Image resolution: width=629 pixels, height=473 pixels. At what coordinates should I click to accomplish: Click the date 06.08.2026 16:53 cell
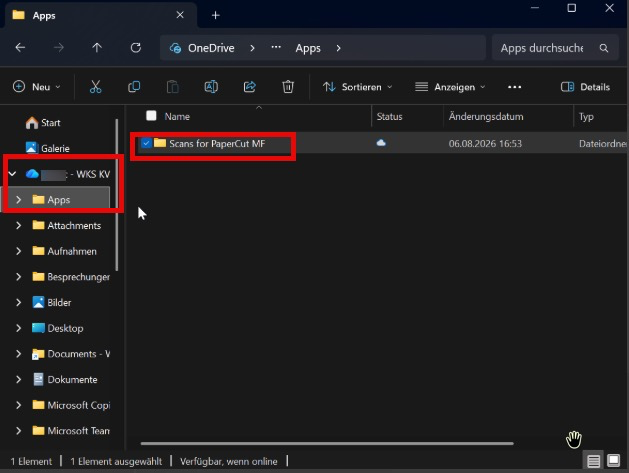pos(485,144)
